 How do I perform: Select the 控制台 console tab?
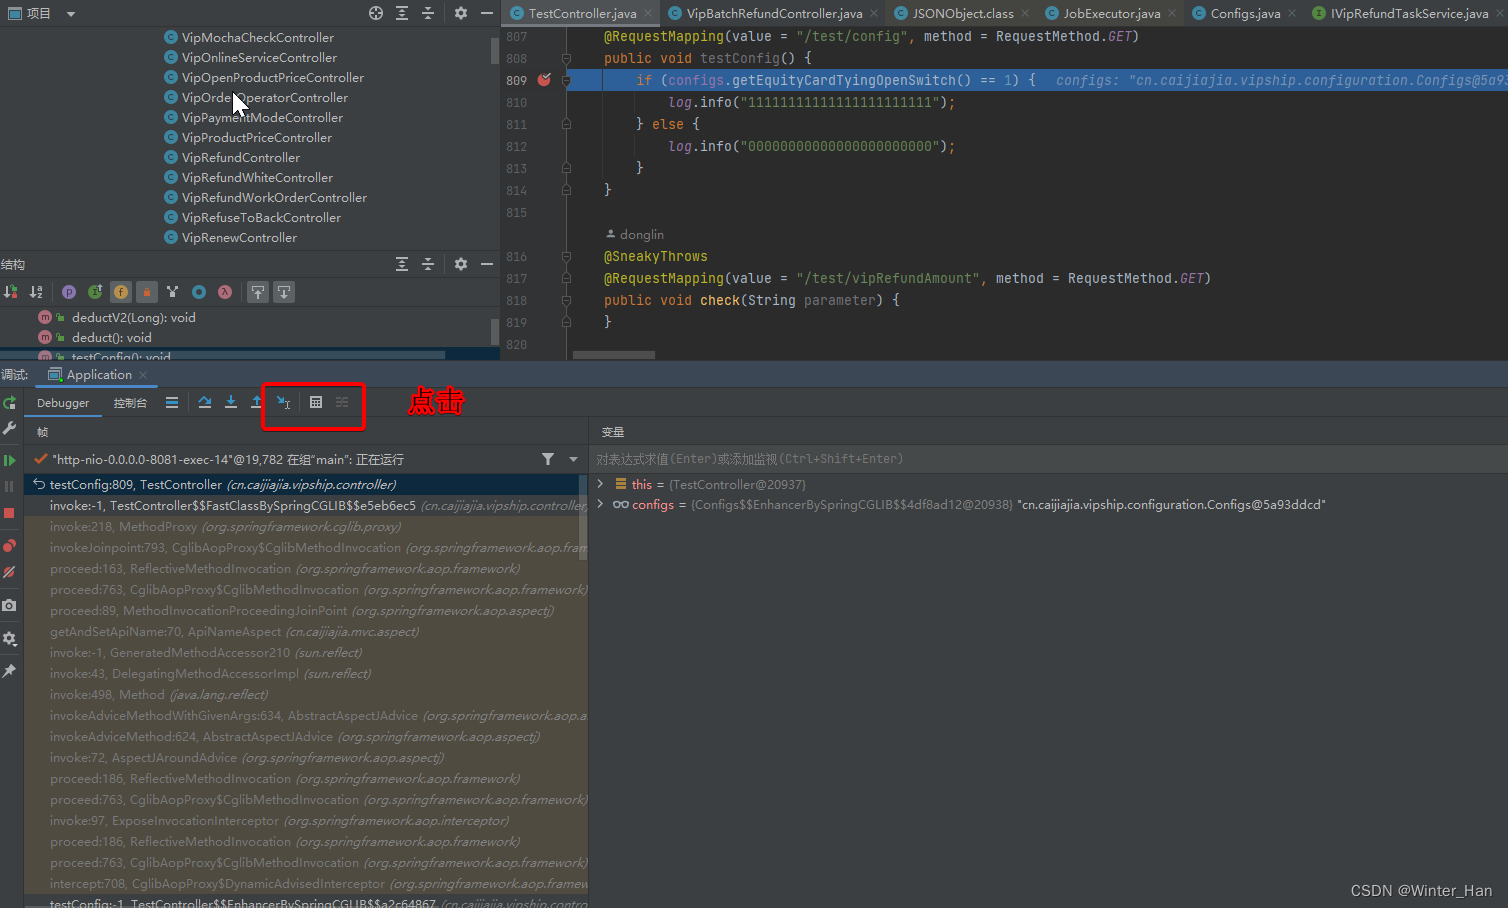pyautogui.click(x=130, y=403)
